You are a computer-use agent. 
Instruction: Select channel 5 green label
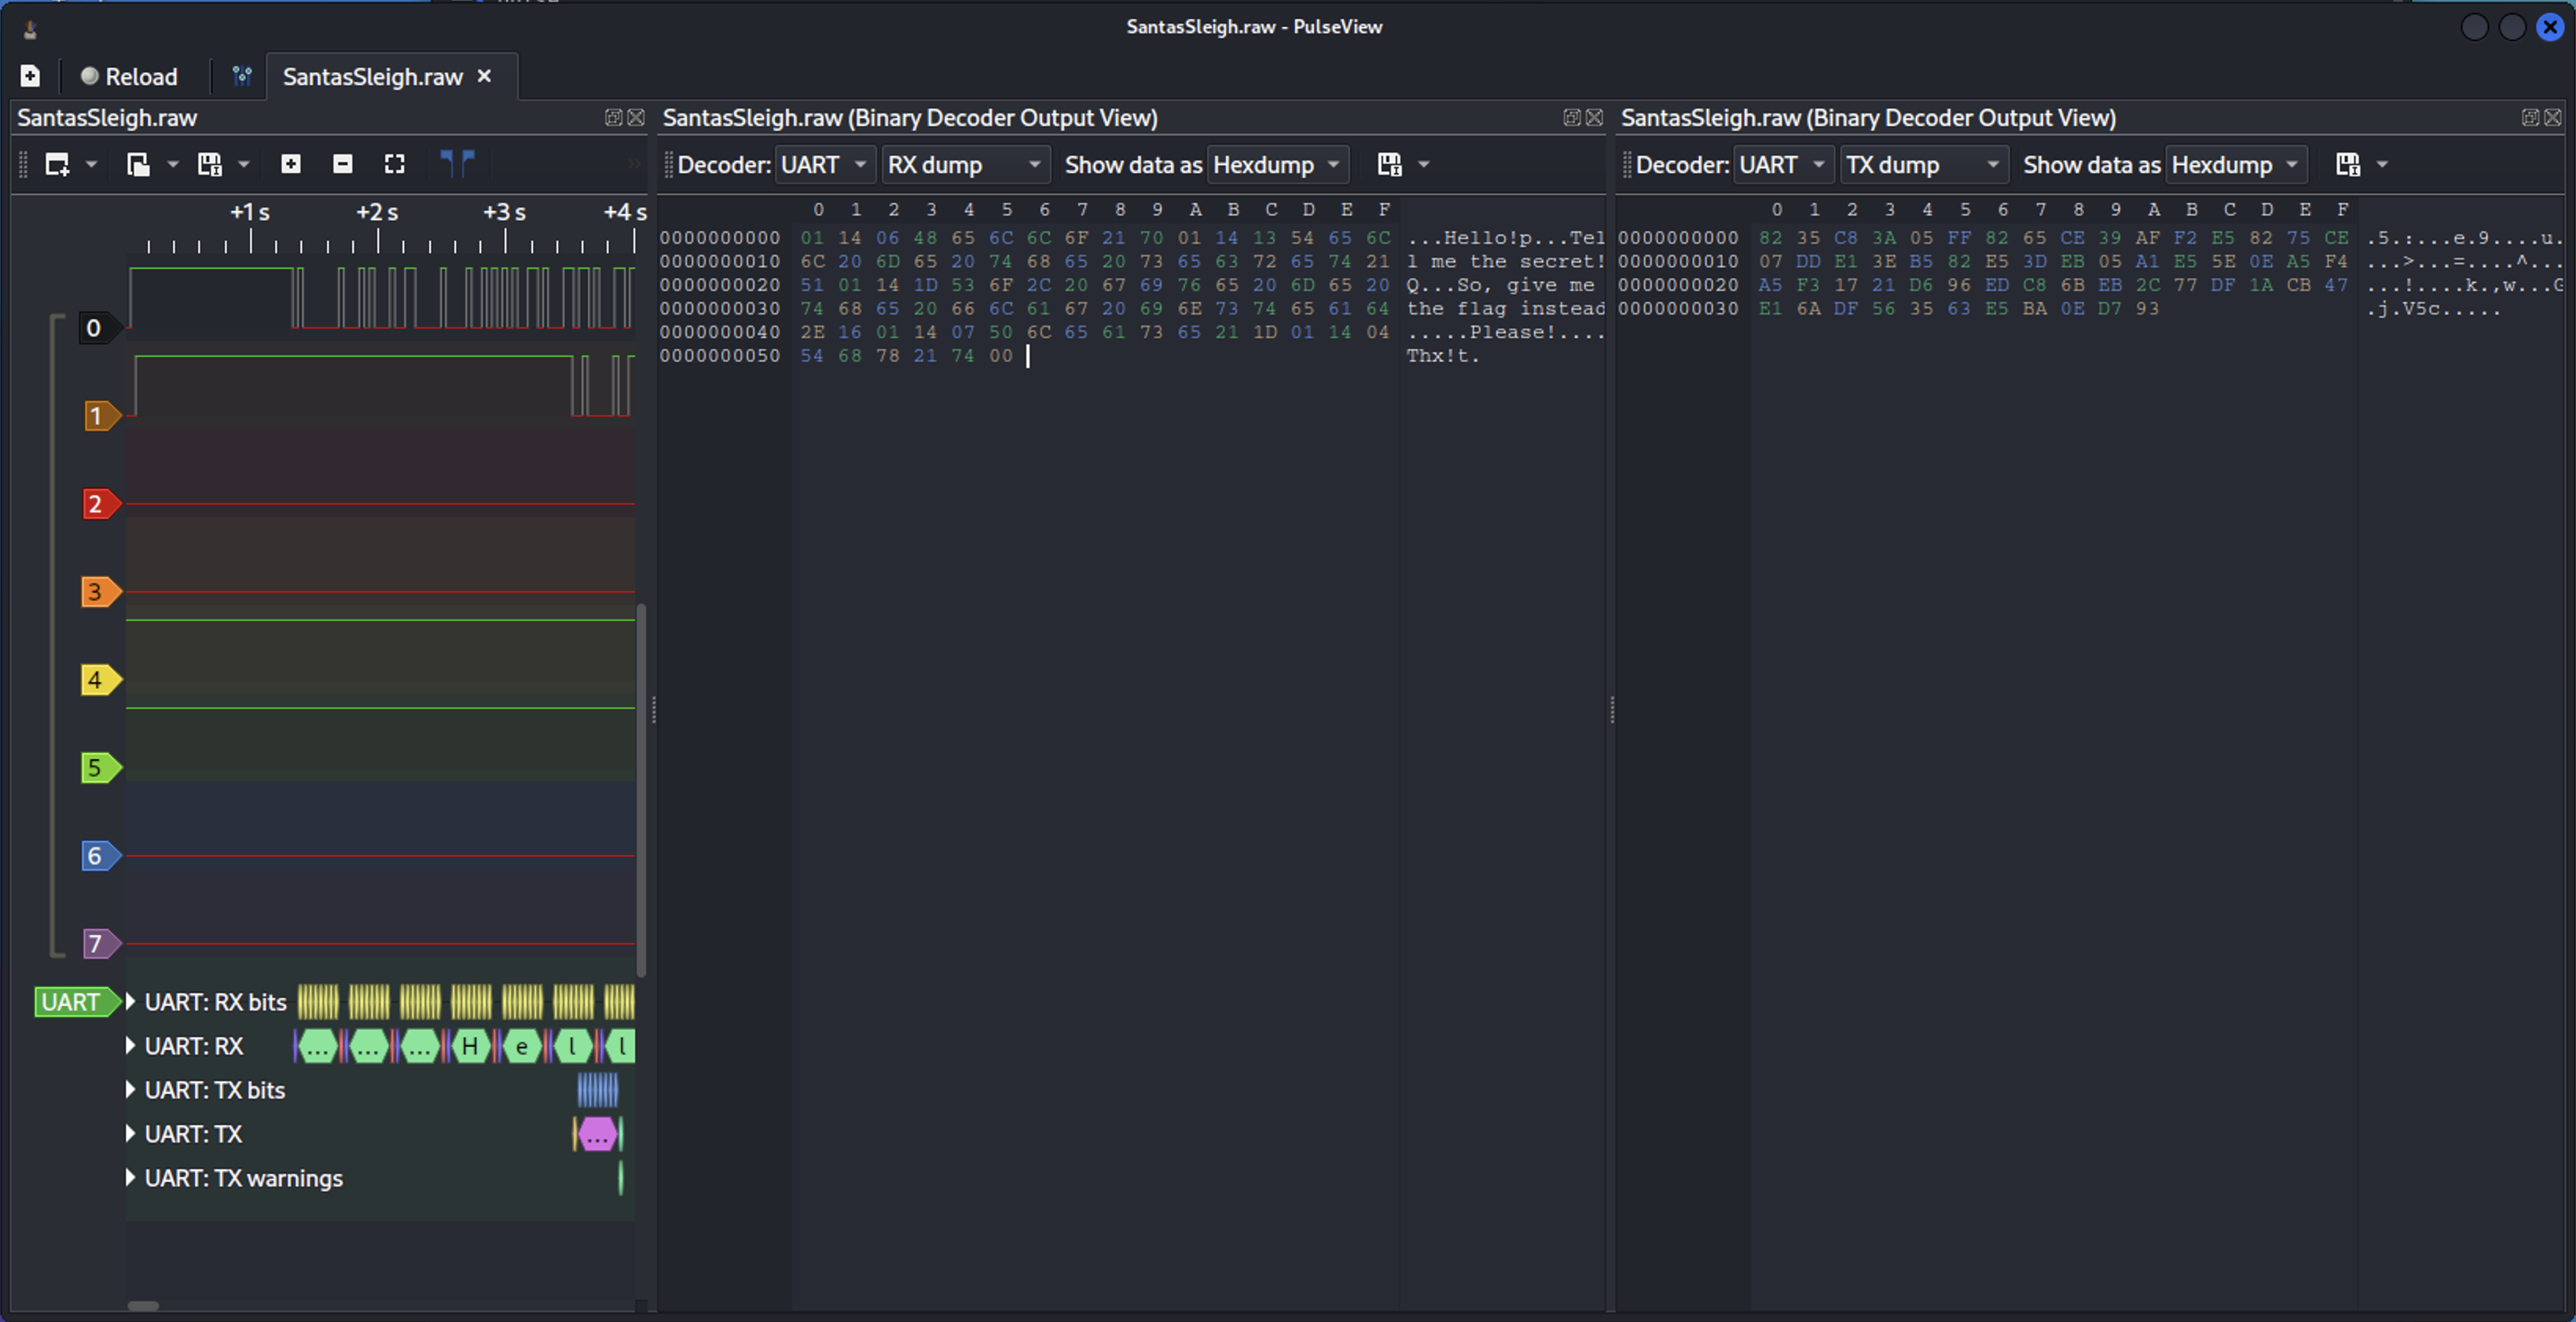[101, 767]
